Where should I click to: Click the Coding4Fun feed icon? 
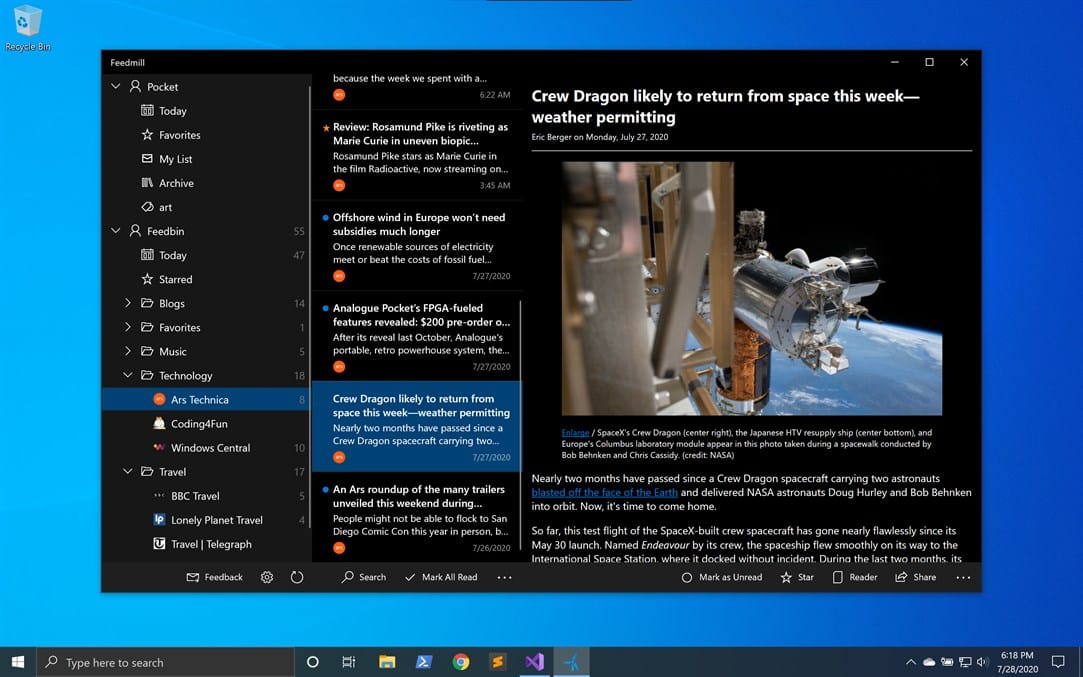point(159,424)
